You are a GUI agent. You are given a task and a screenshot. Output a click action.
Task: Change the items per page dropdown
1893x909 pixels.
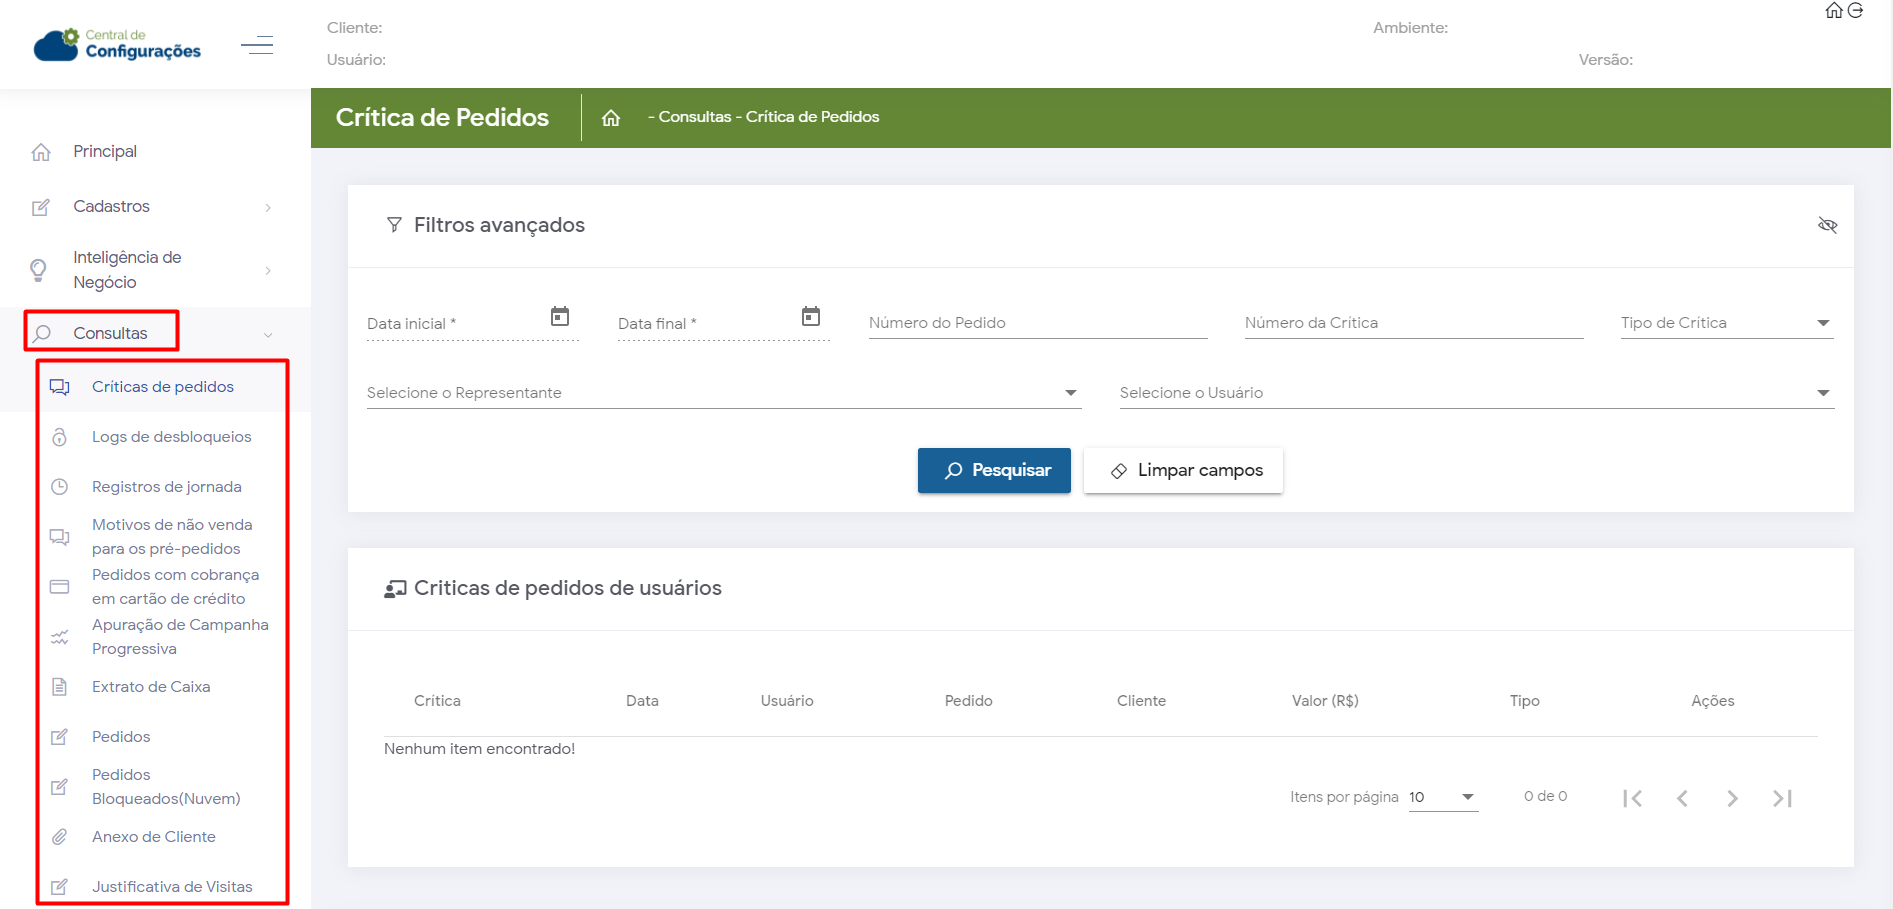pyautogui.click(x=1443, y=797)
